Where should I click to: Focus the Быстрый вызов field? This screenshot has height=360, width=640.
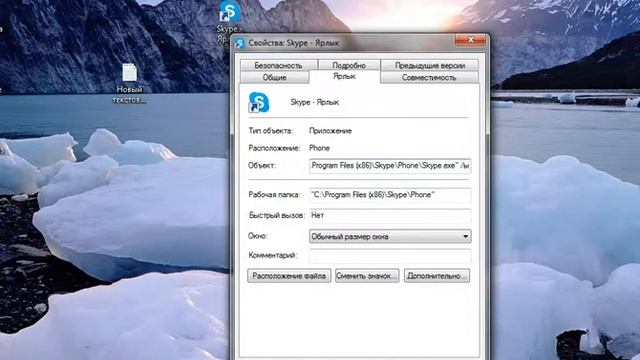pyautogui.click(x=390, y=216)
